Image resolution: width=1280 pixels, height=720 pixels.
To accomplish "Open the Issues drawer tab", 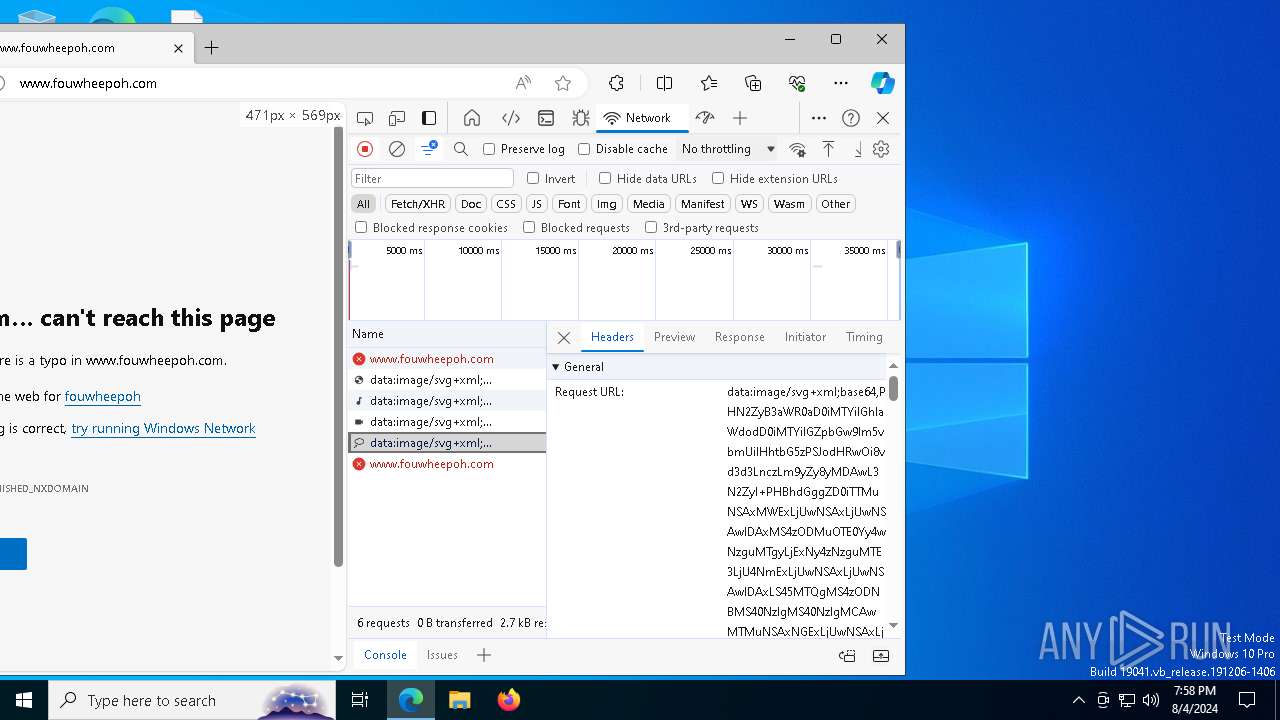I will tap(442, 655).
